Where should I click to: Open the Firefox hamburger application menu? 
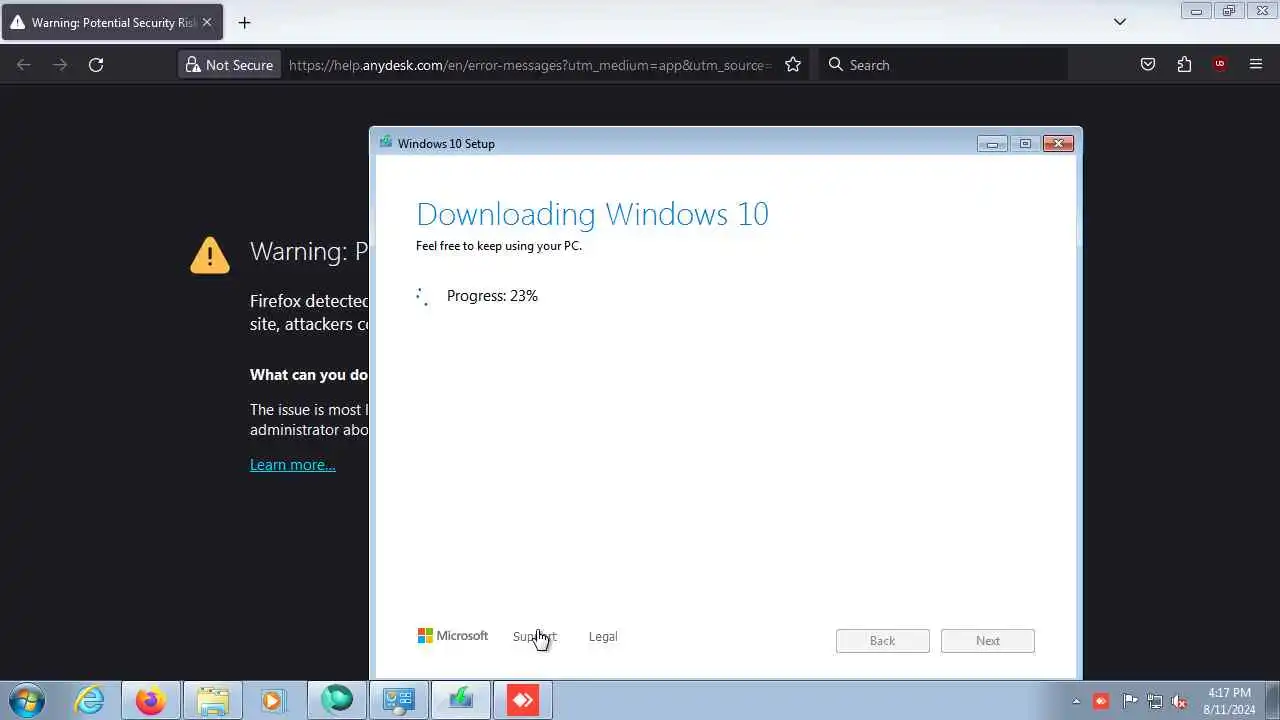(x=1256, y=65)
